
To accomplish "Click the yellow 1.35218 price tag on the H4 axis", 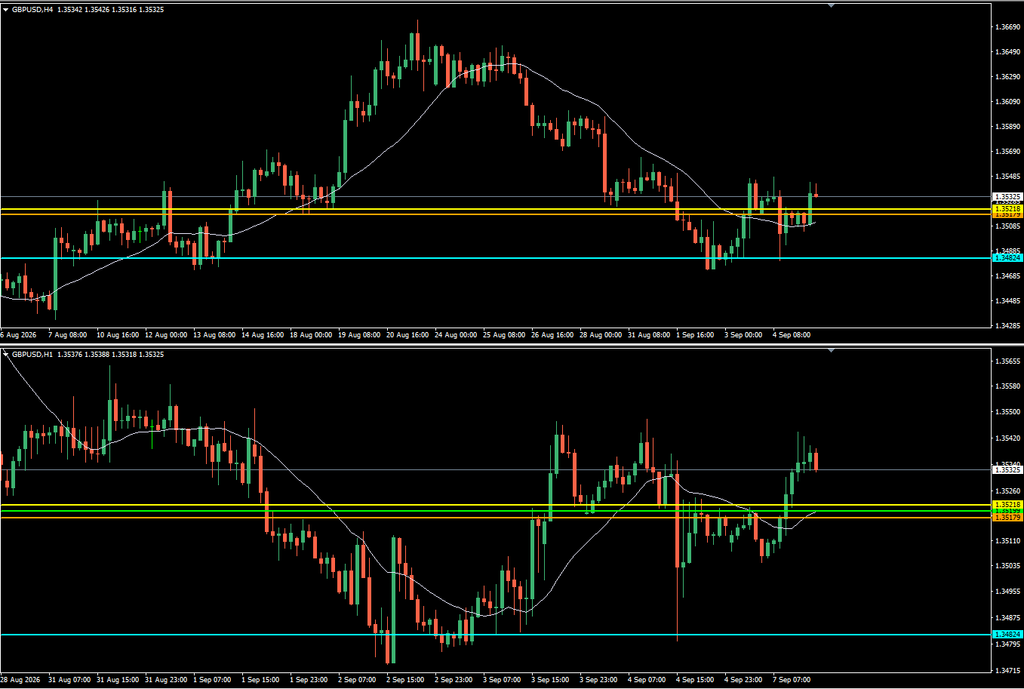I will click(1006, 208).
